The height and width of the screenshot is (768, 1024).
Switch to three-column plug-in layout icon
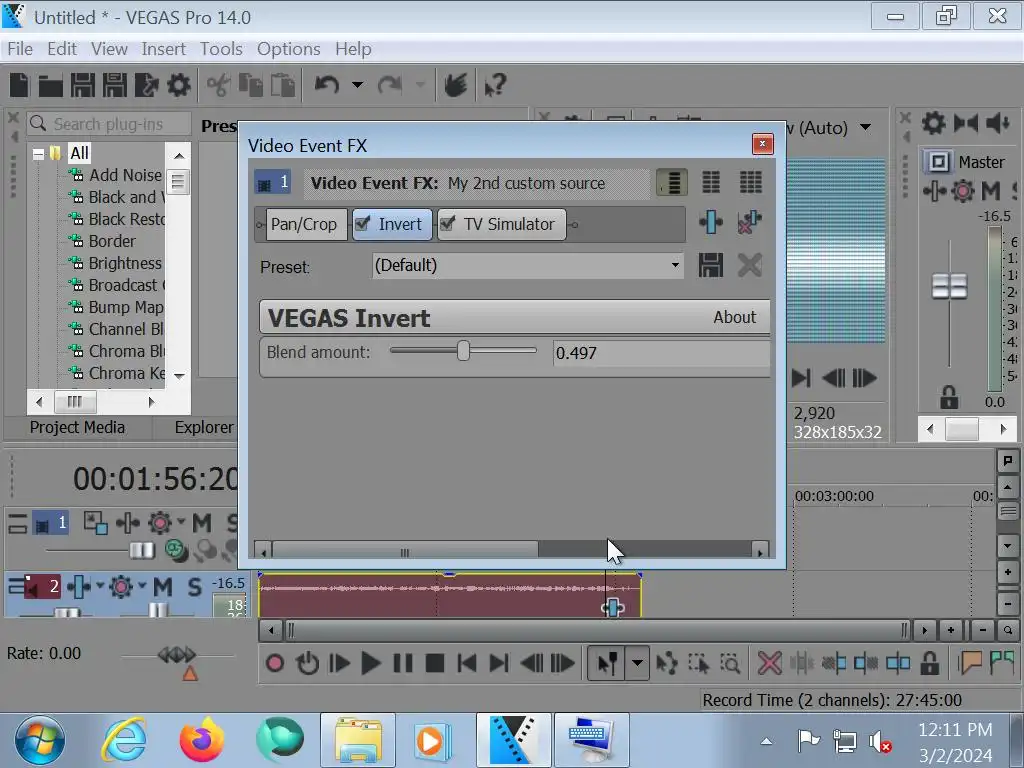coord(750,182)
